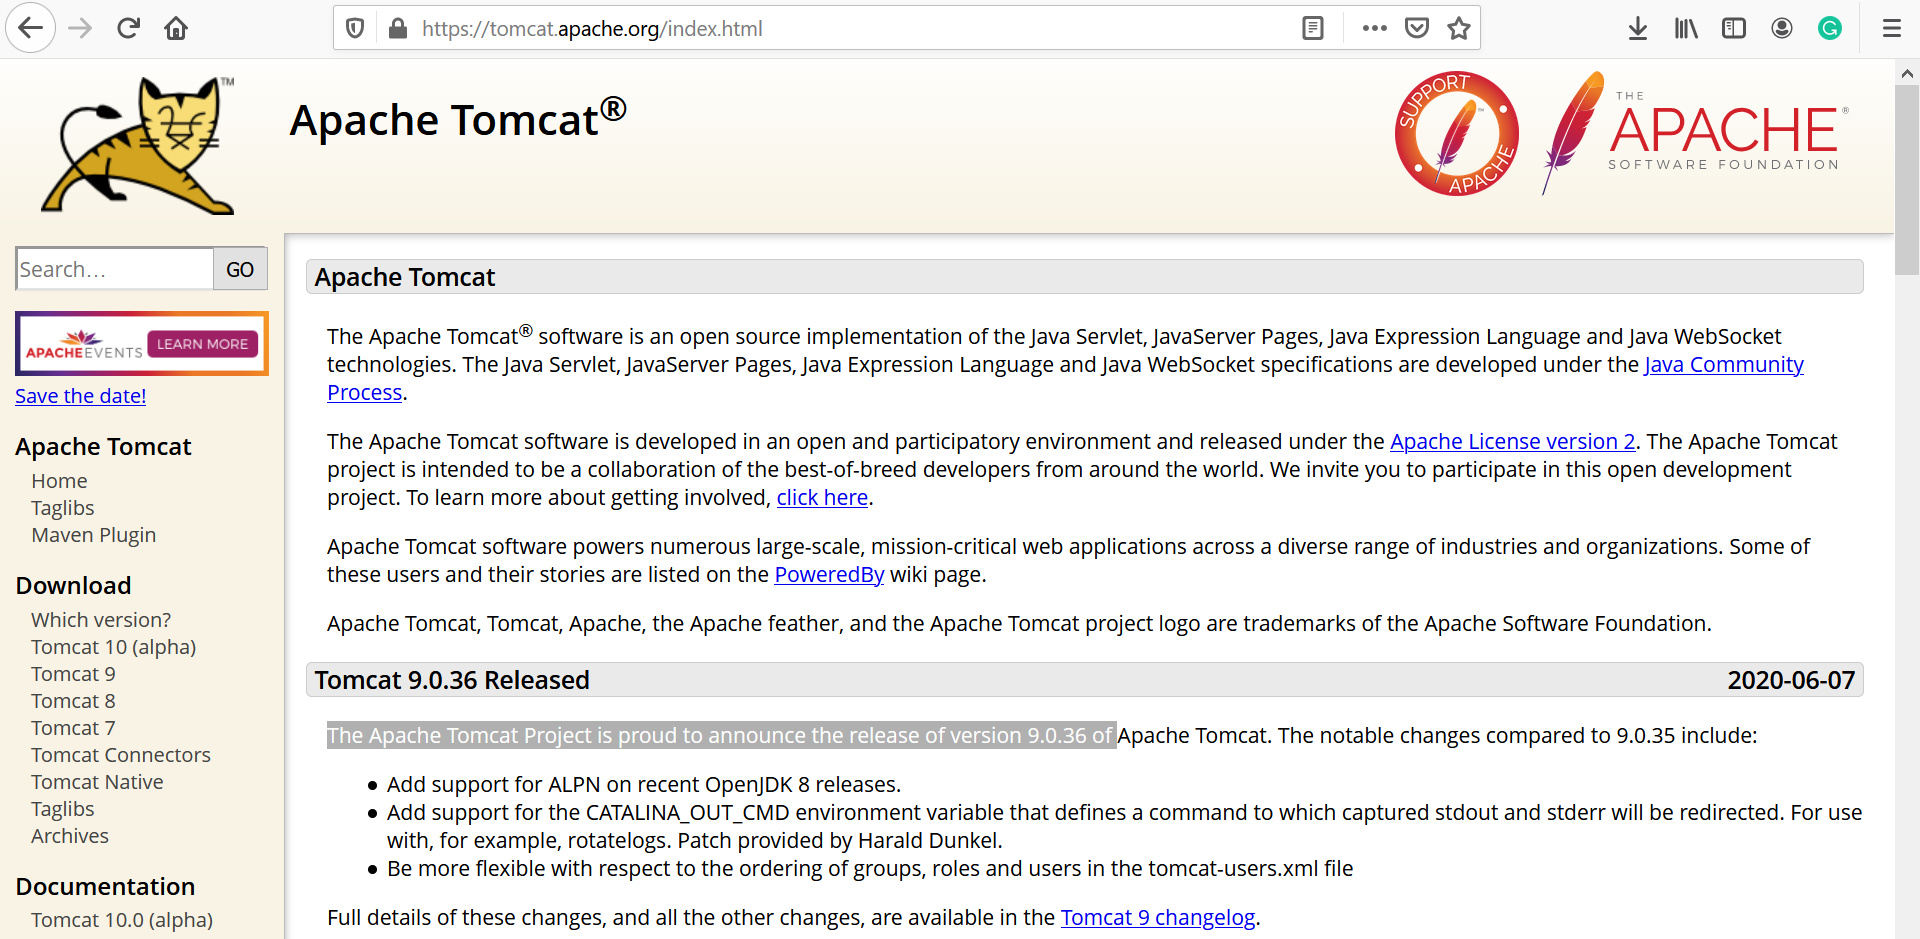Focus the site Search field
This screenshot has height=939, width=1920.
pos(115,269)
